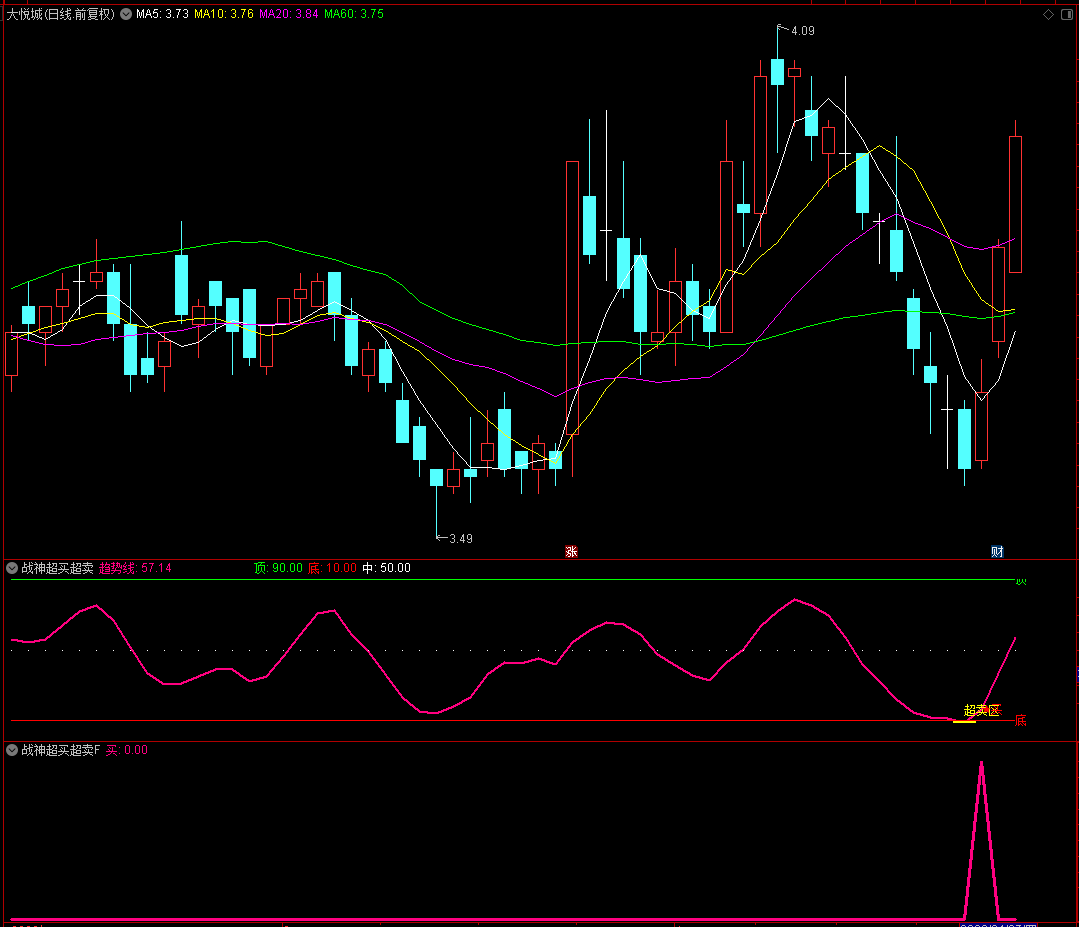Select the yellow MA10: 3.76 label
Screen dimensions: 1079x927
[x=224, y=14]
